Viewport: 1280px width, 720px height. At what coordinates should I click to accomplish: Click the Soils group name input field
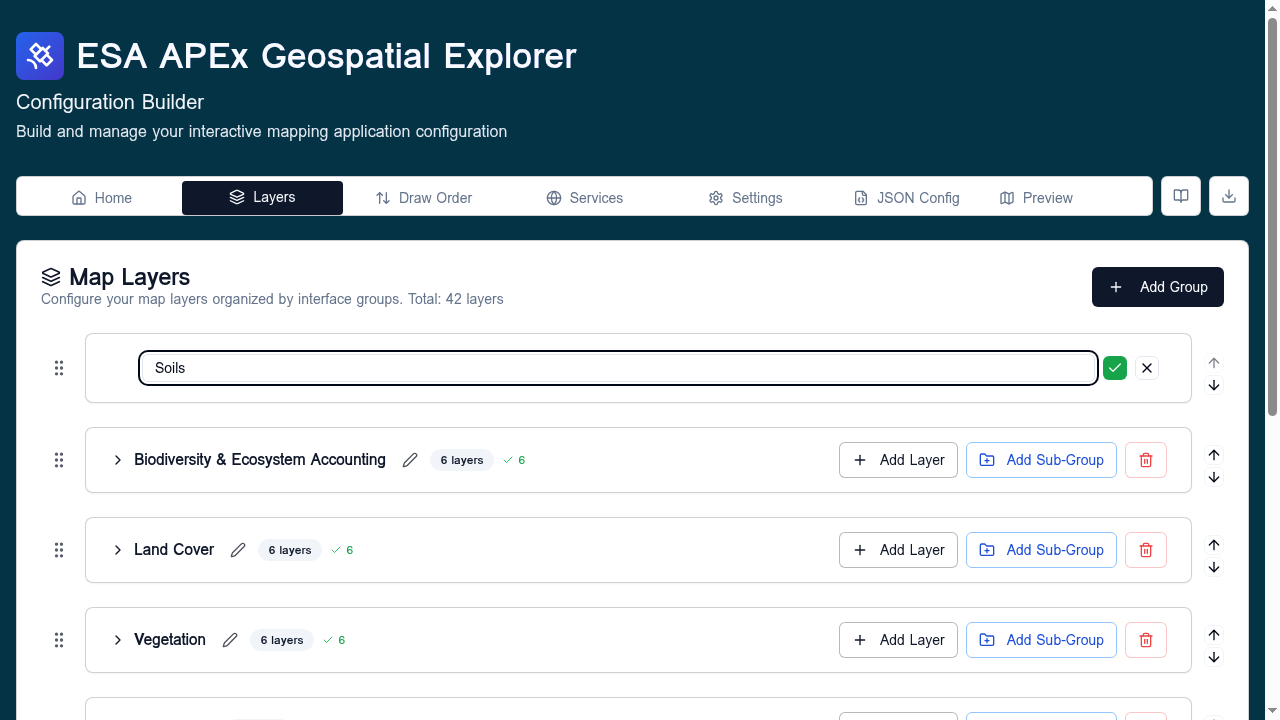618,368
